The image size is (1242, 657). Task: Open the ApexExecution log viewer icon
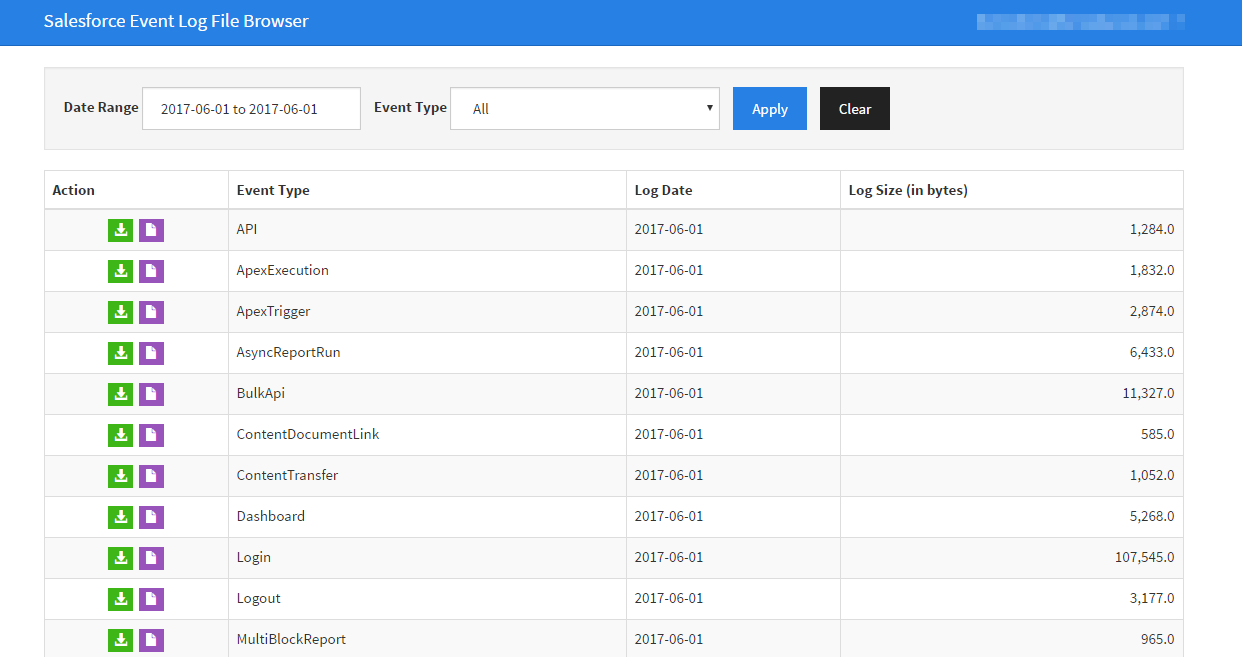click(151, 271)
